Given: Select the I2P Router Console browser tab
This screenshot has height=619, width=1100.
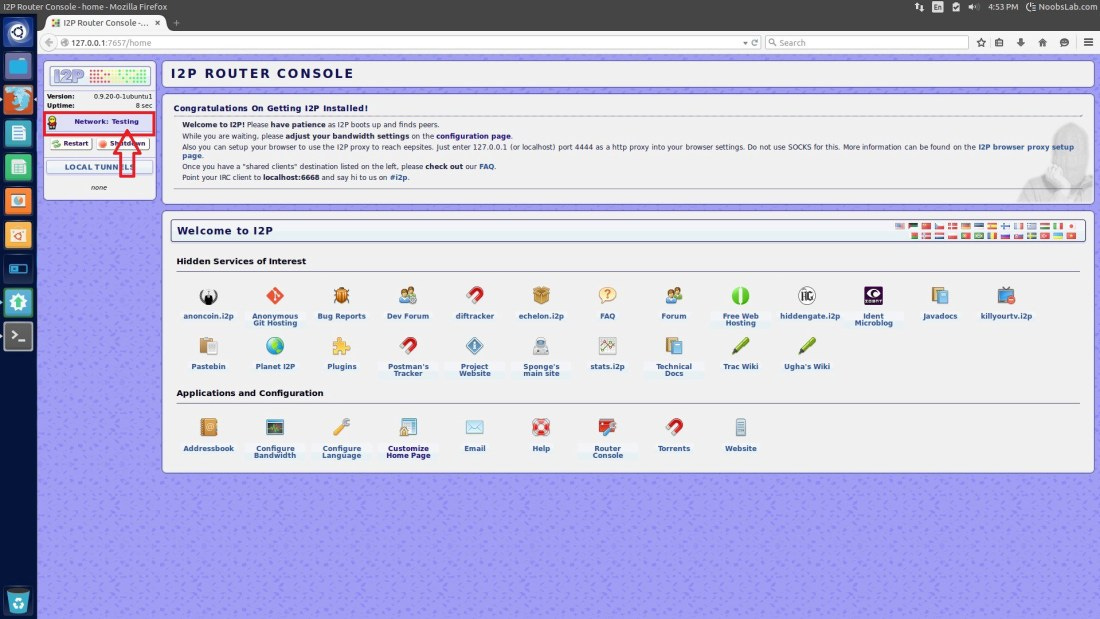Looking at the screenshot, I should coord(105,23).
